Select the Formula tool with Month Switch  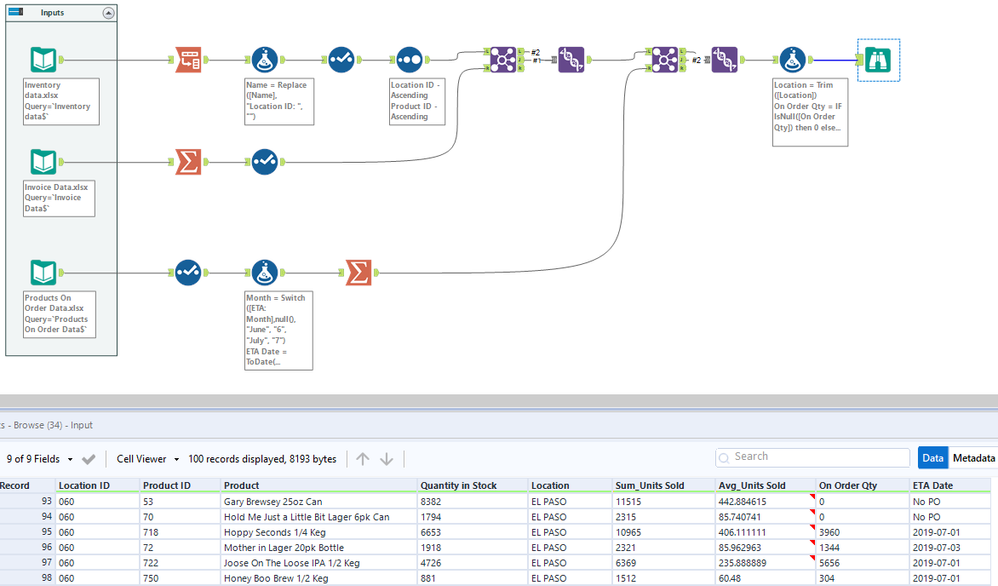[x=265, y=273]
